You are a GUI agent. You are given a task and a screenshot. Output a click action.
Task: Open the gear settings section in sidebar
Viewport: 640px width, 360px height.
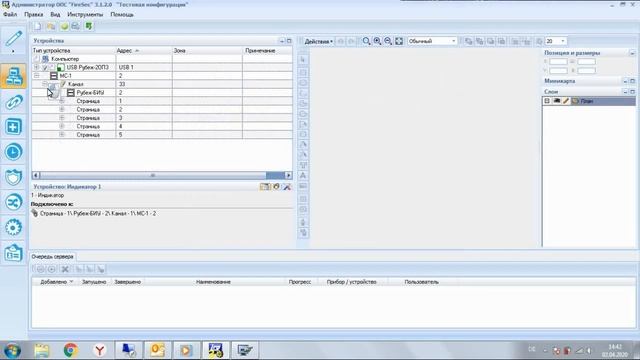[x=13, y=227]
